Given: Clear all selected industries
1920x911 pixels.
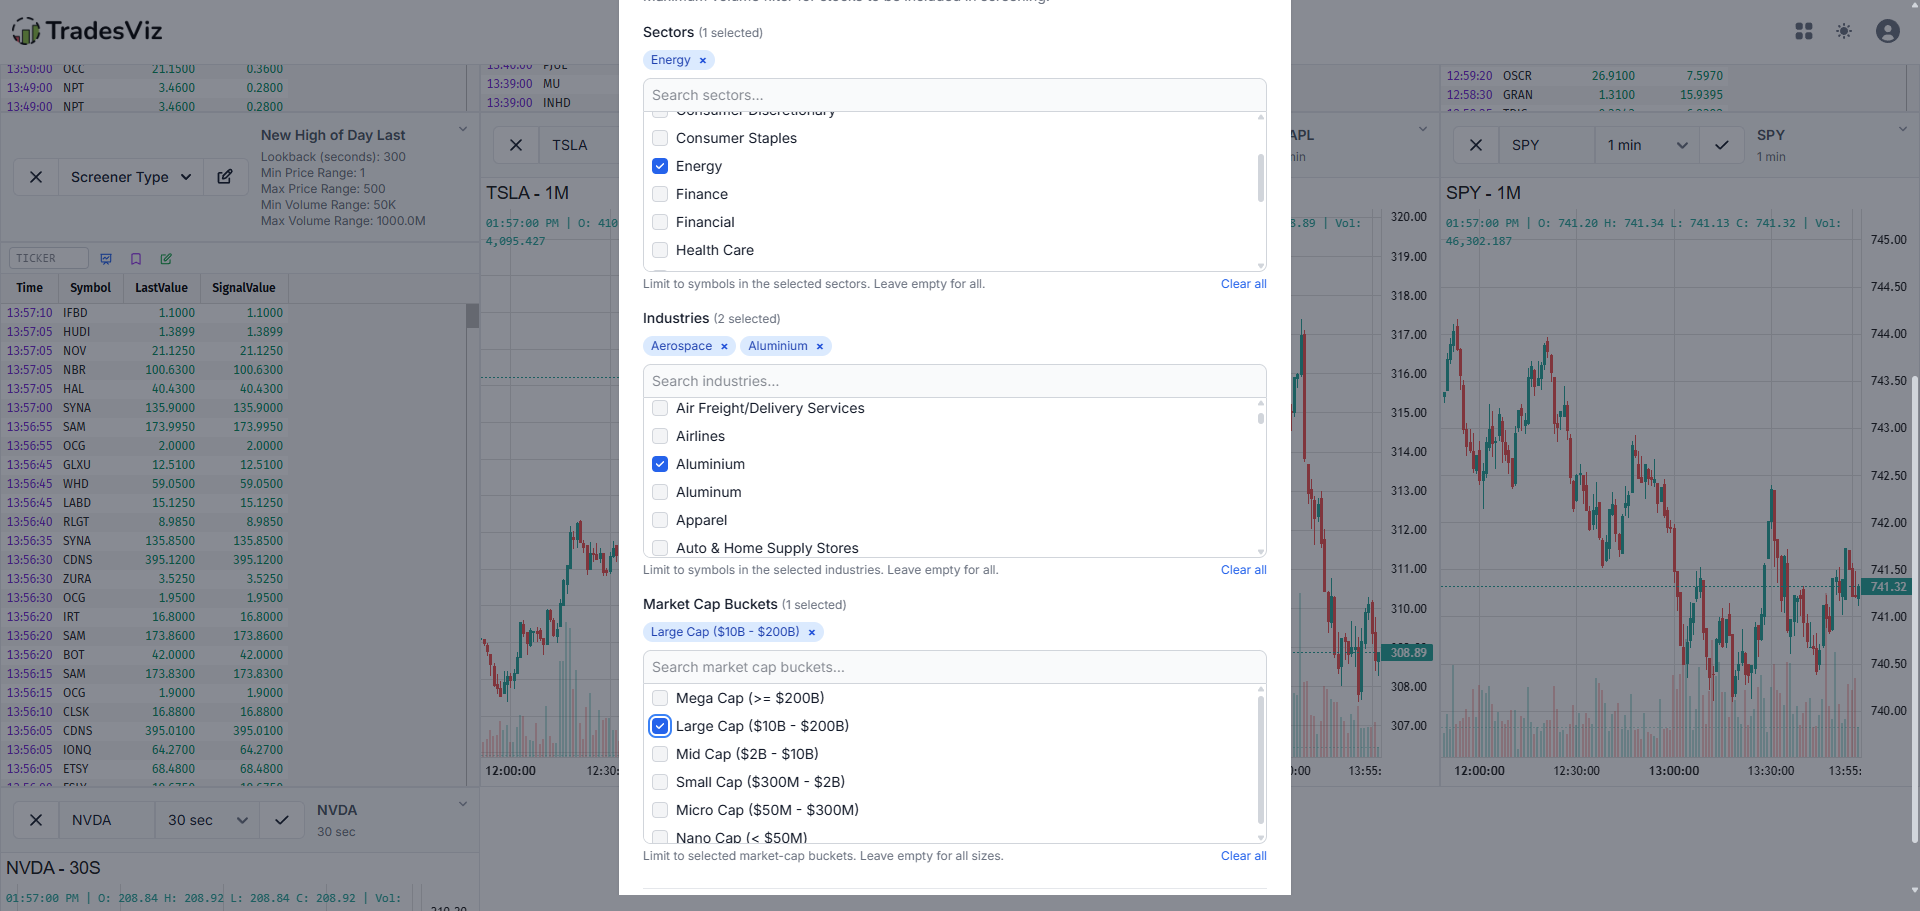Looking at the screenshot, I should coord(1243,570).
